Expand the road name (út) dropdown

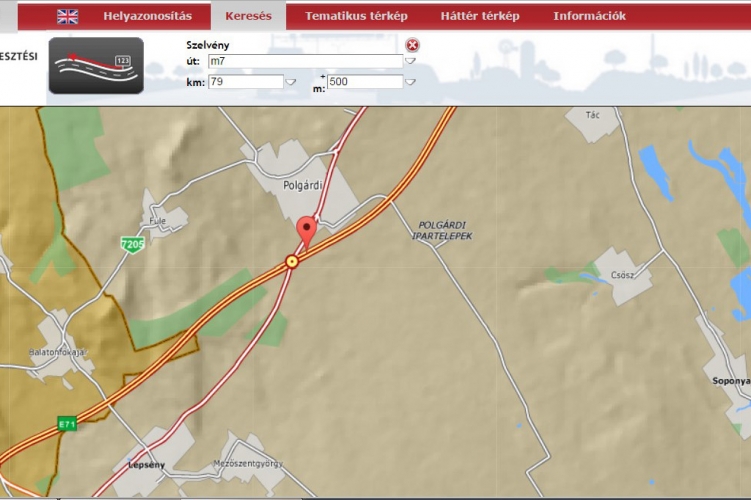pos(410,62)
